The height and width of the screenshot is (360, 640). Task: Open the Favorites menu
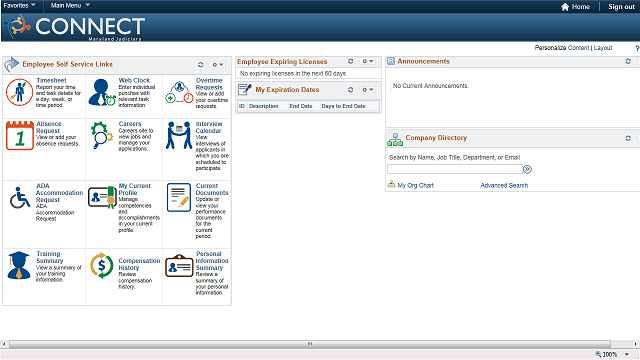(x=20, y=5)
